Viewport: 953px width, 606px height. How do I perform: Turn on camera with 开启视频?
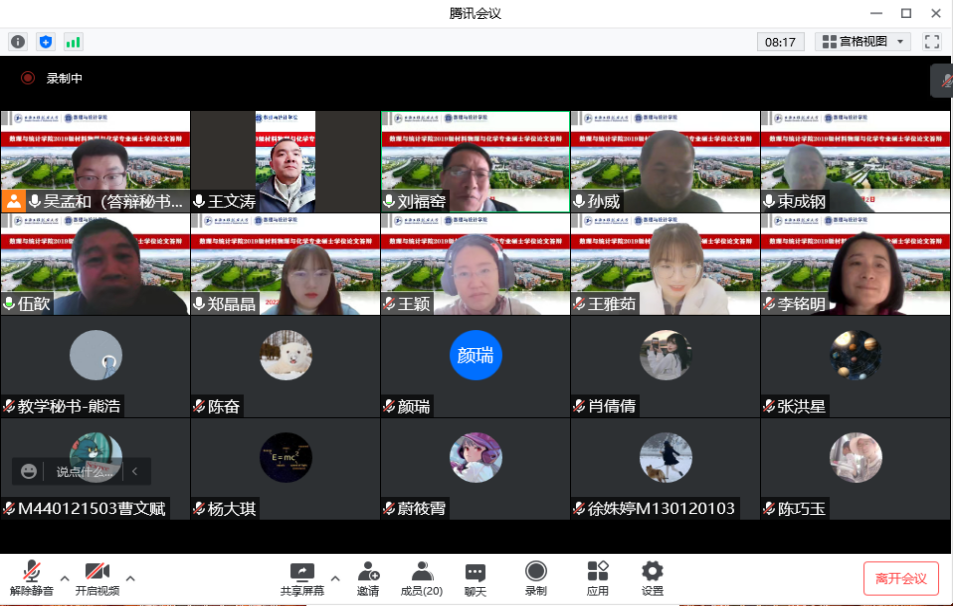pos(97,578)
